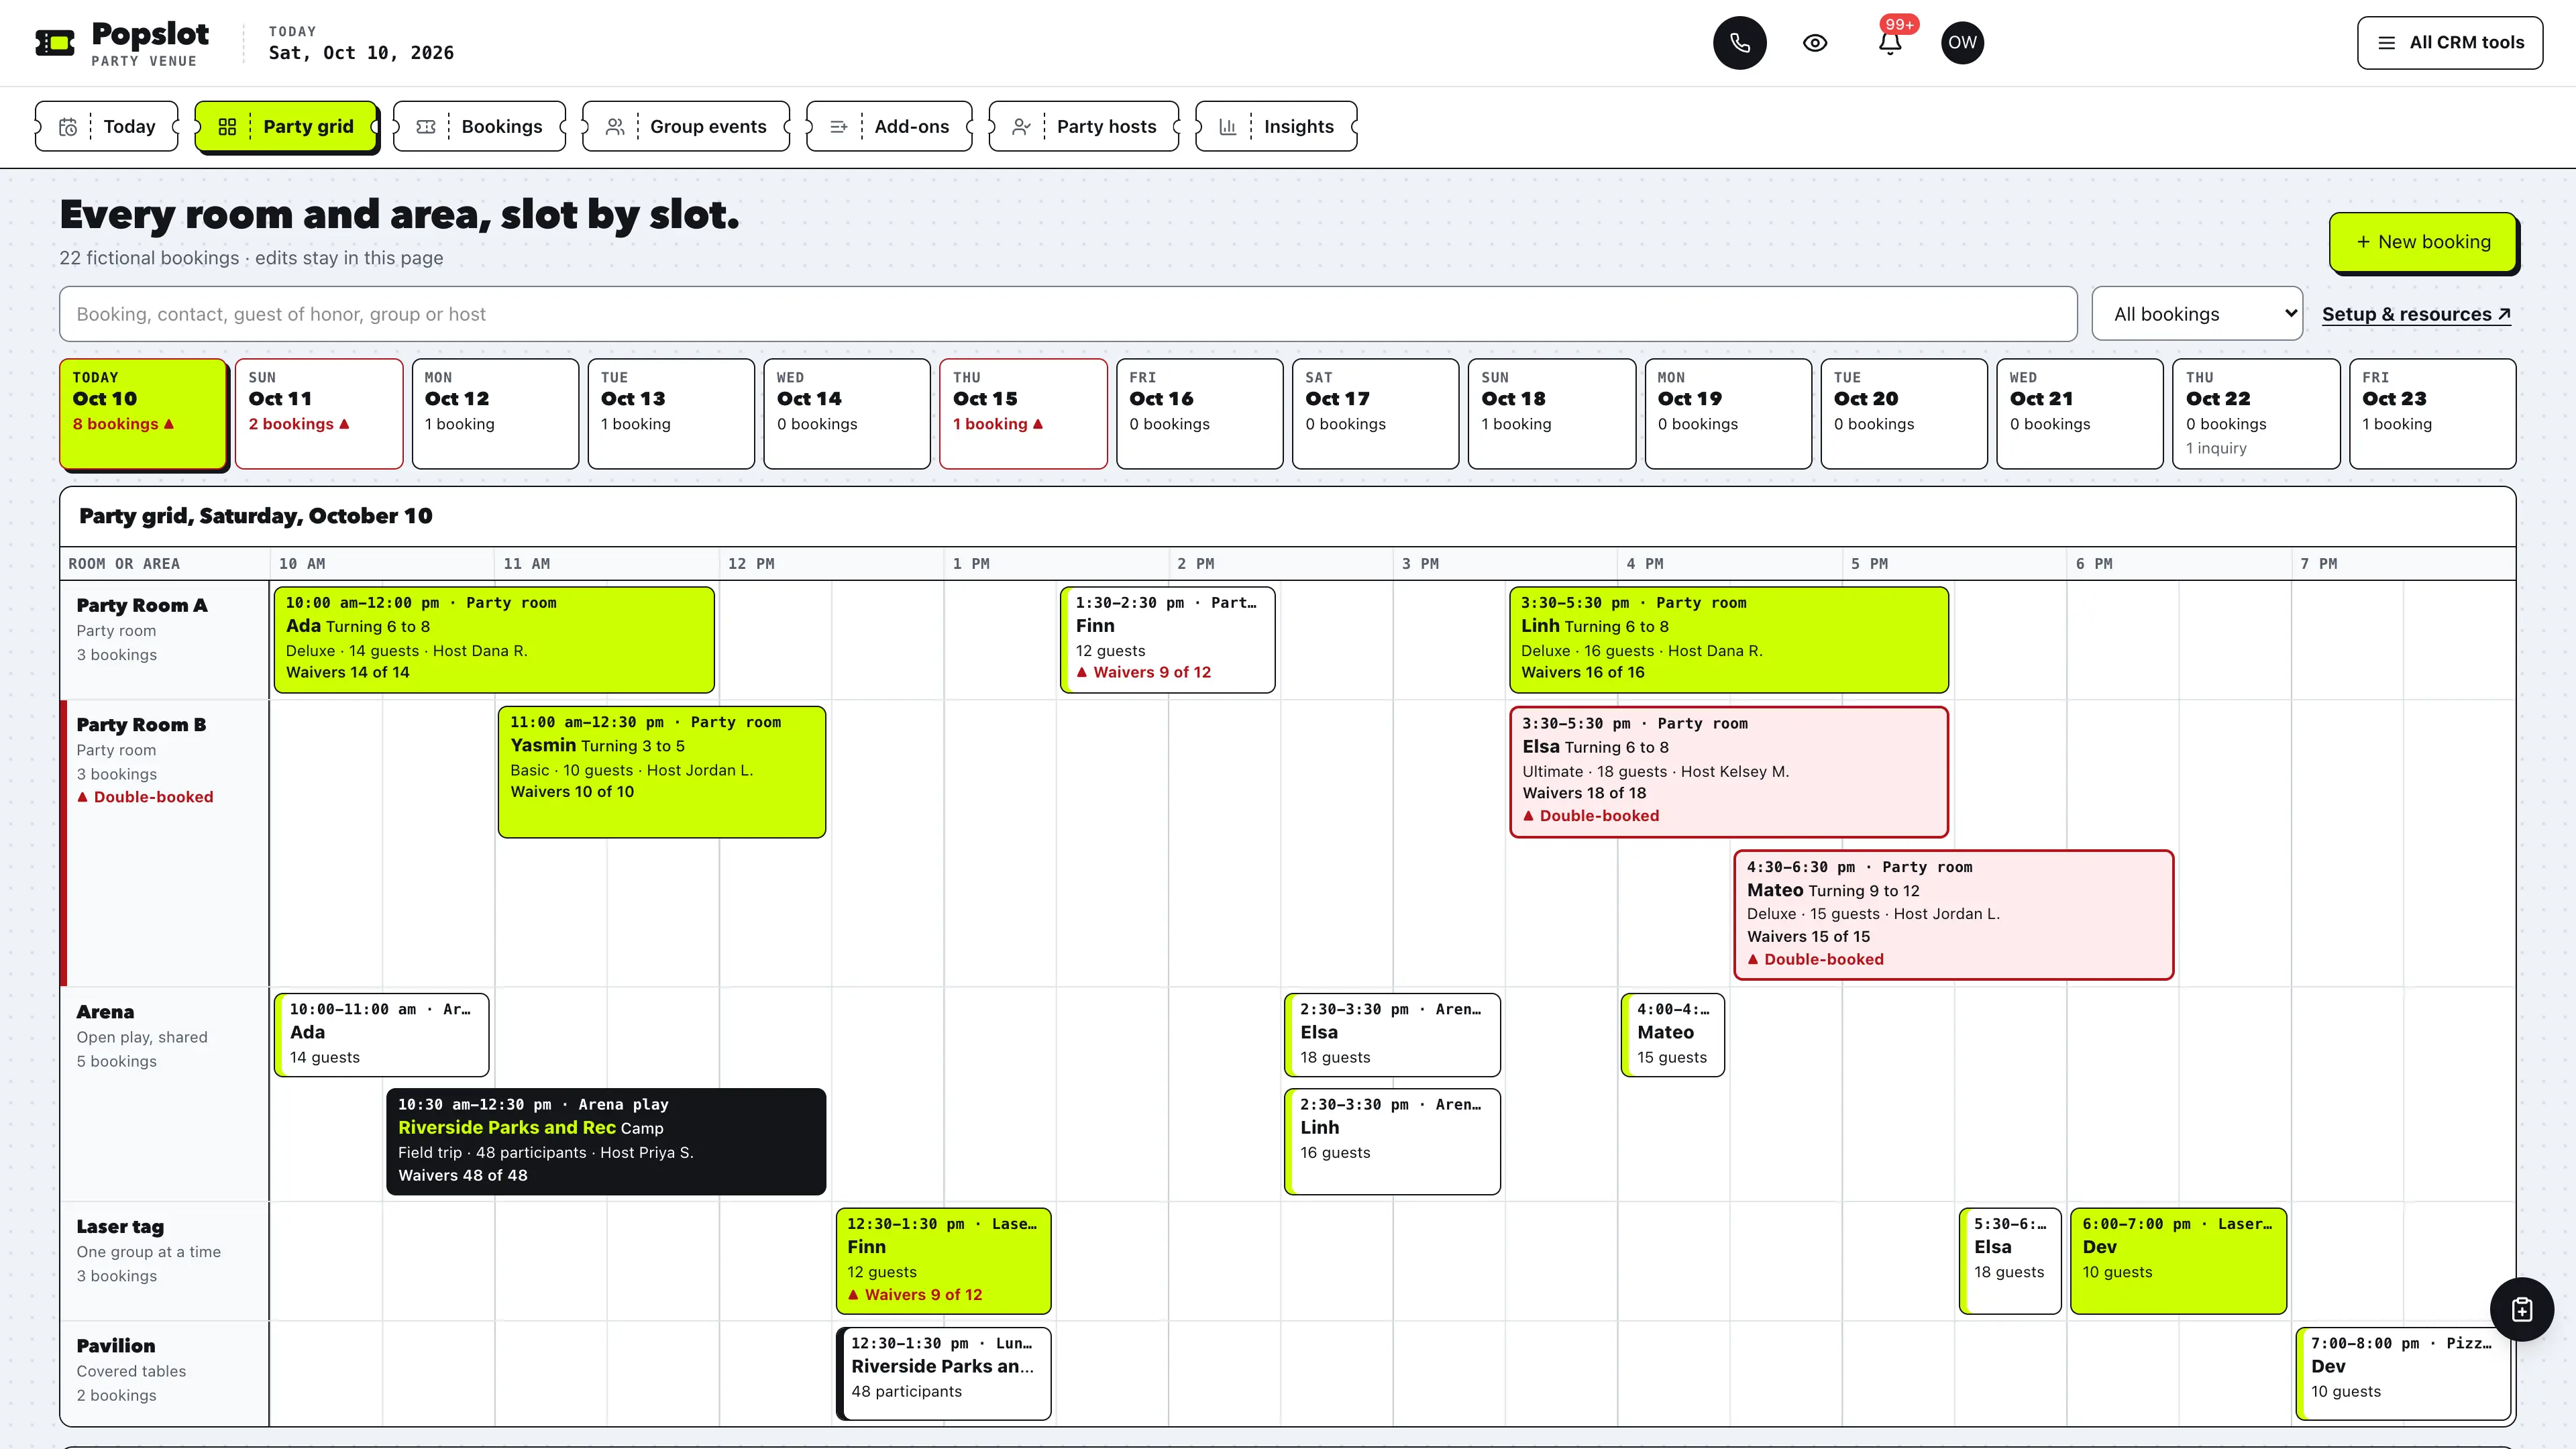Open Elsa's 2:30–3:30 pm Arena slot

click(x=1392, y=1034)
